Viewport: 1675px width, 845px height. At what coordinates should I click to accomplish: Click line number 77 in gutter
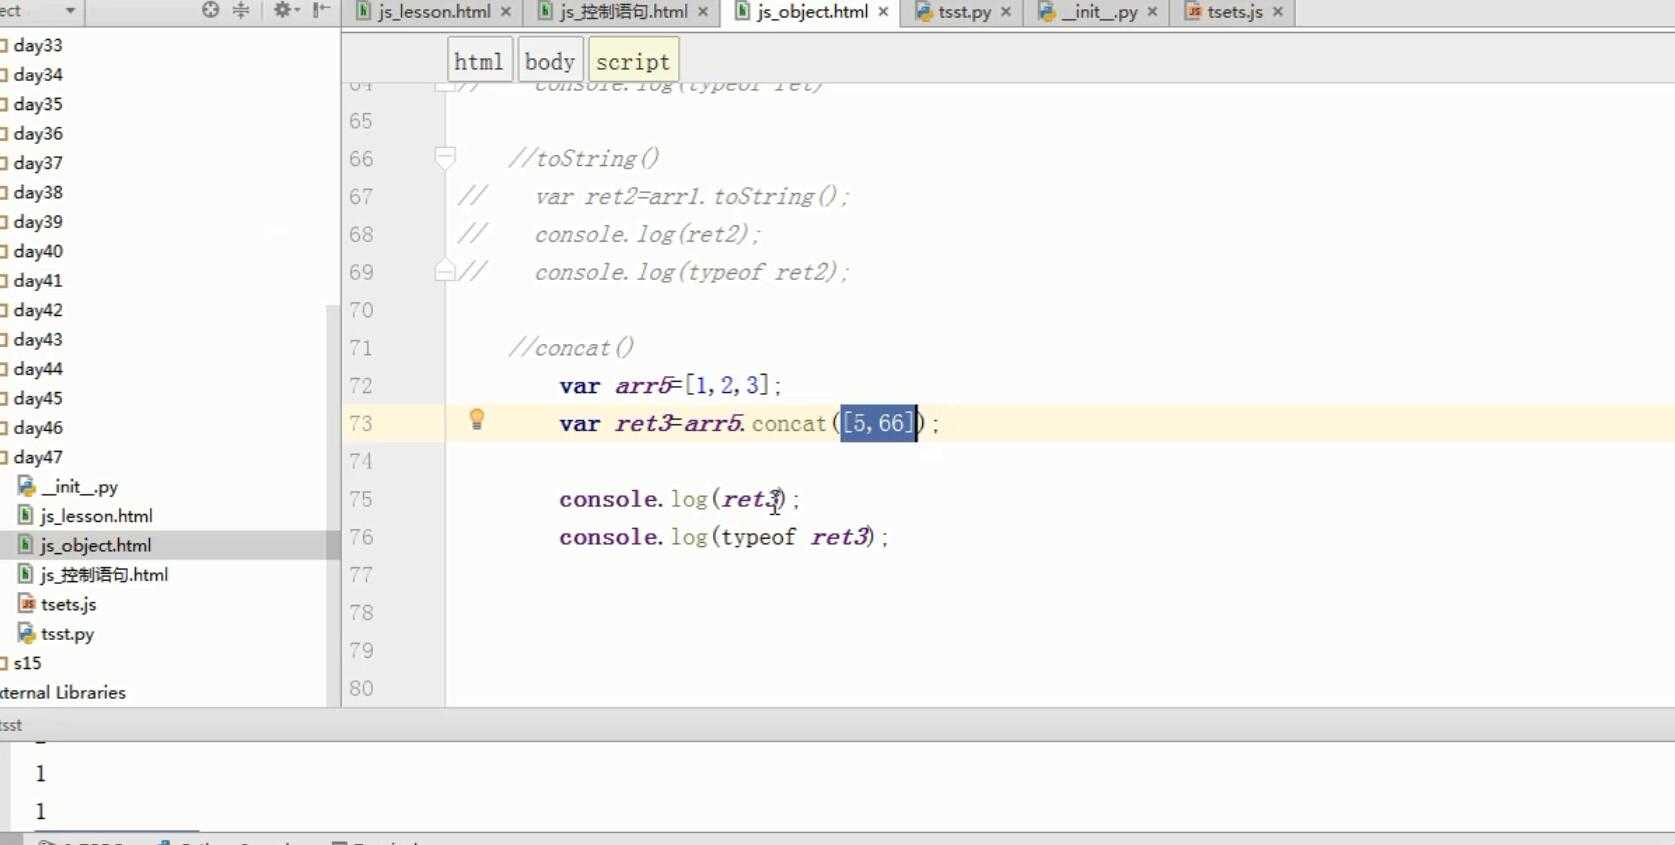click(361, 575)
